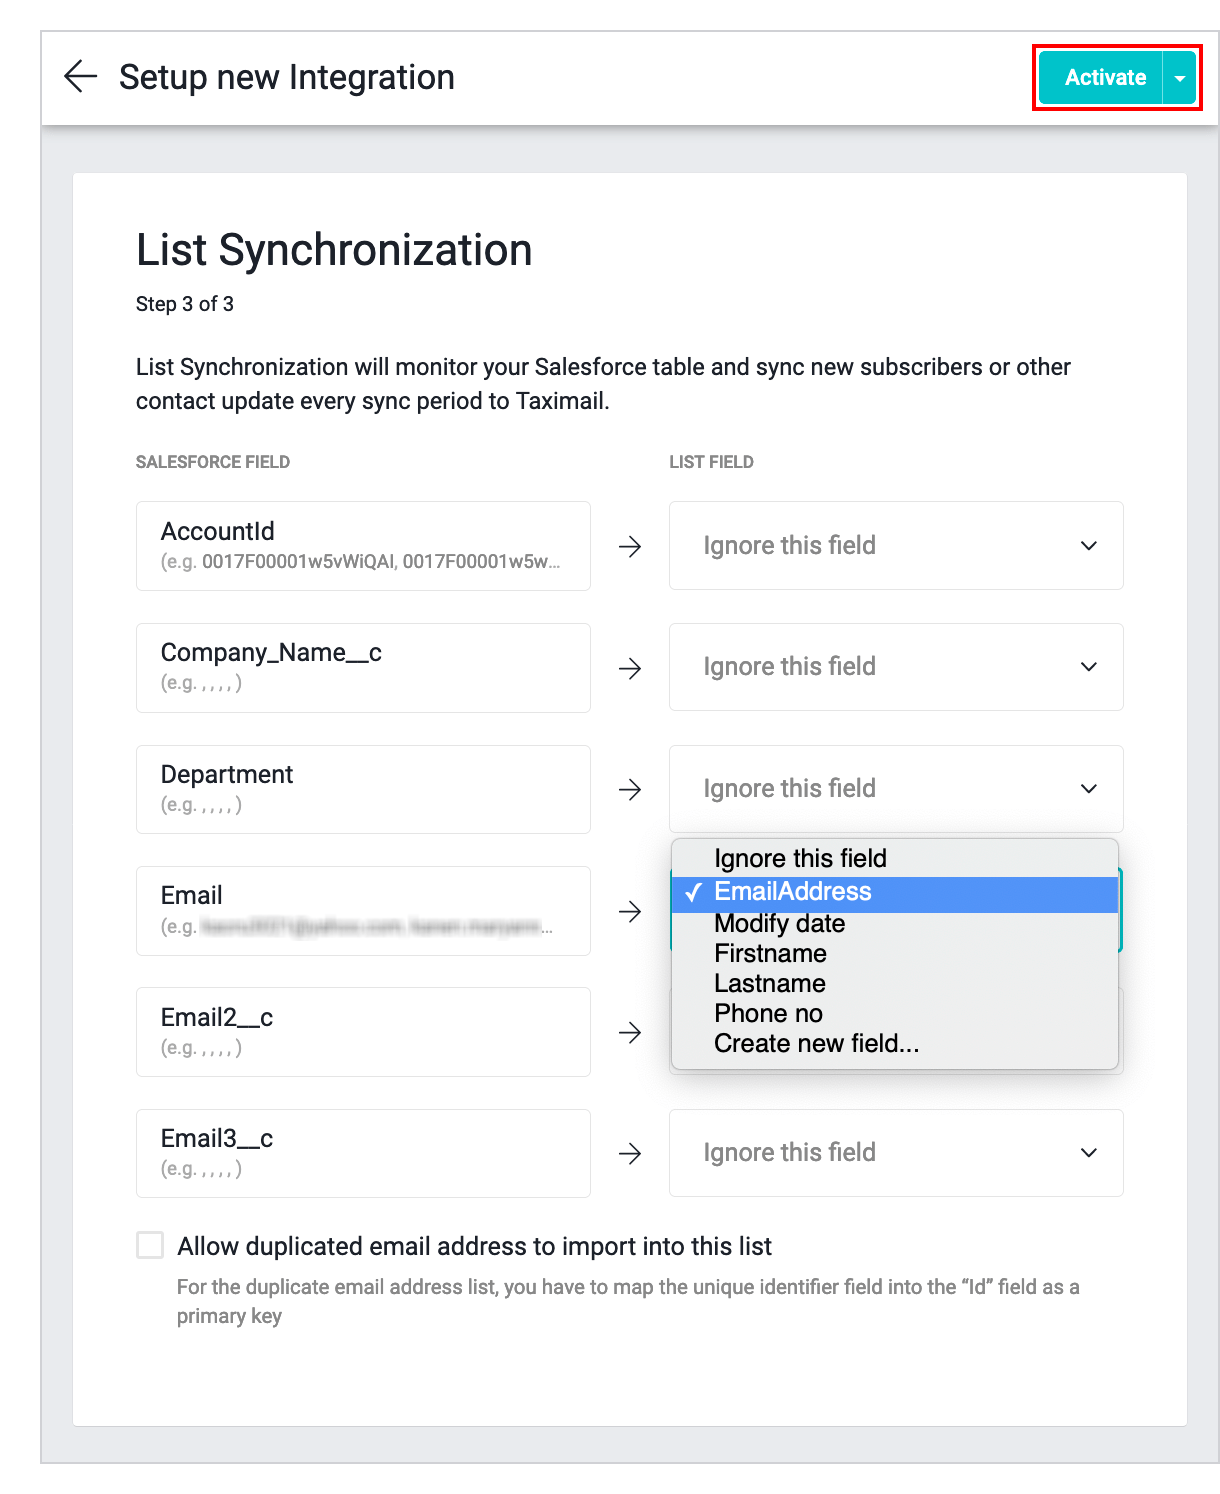Choose EmailAddress option in the menu

tap(793, 892)
